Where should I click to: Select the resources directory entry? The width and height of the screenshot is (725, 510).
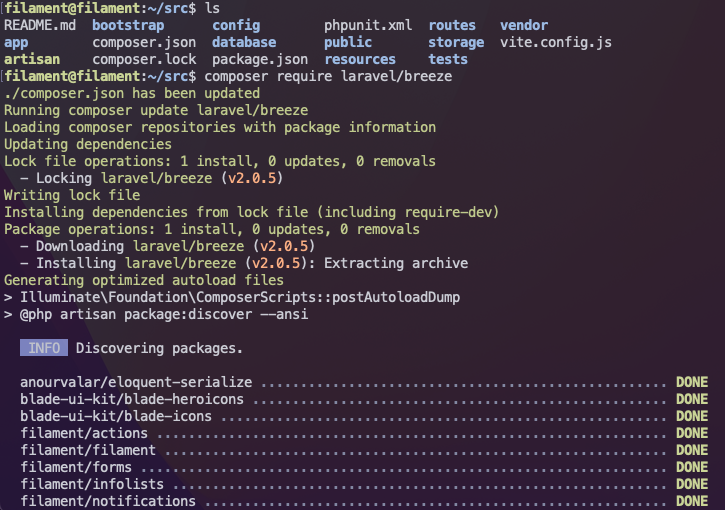(x=360, y=60)
